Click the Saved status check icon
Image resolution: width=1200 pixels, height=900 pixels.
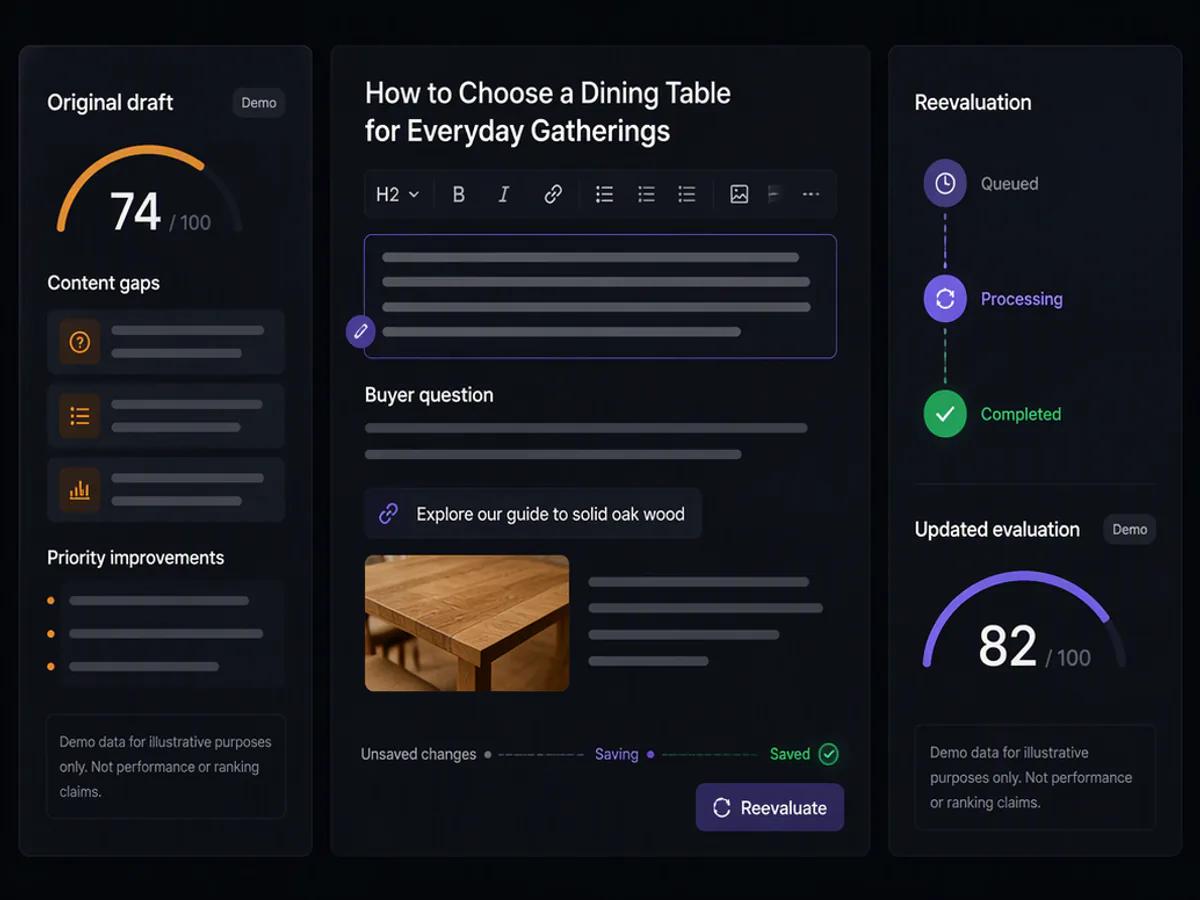click(x=828, y=754)
